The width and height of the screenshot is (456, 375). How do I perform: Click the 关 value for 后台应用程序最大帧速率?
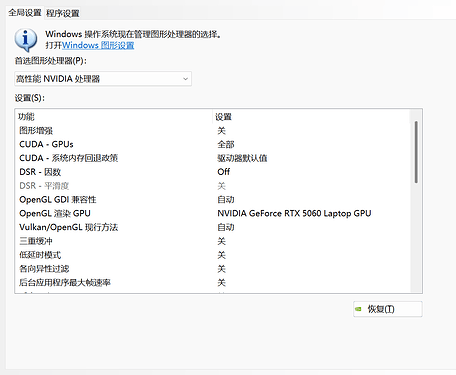[x=222, y=283]
